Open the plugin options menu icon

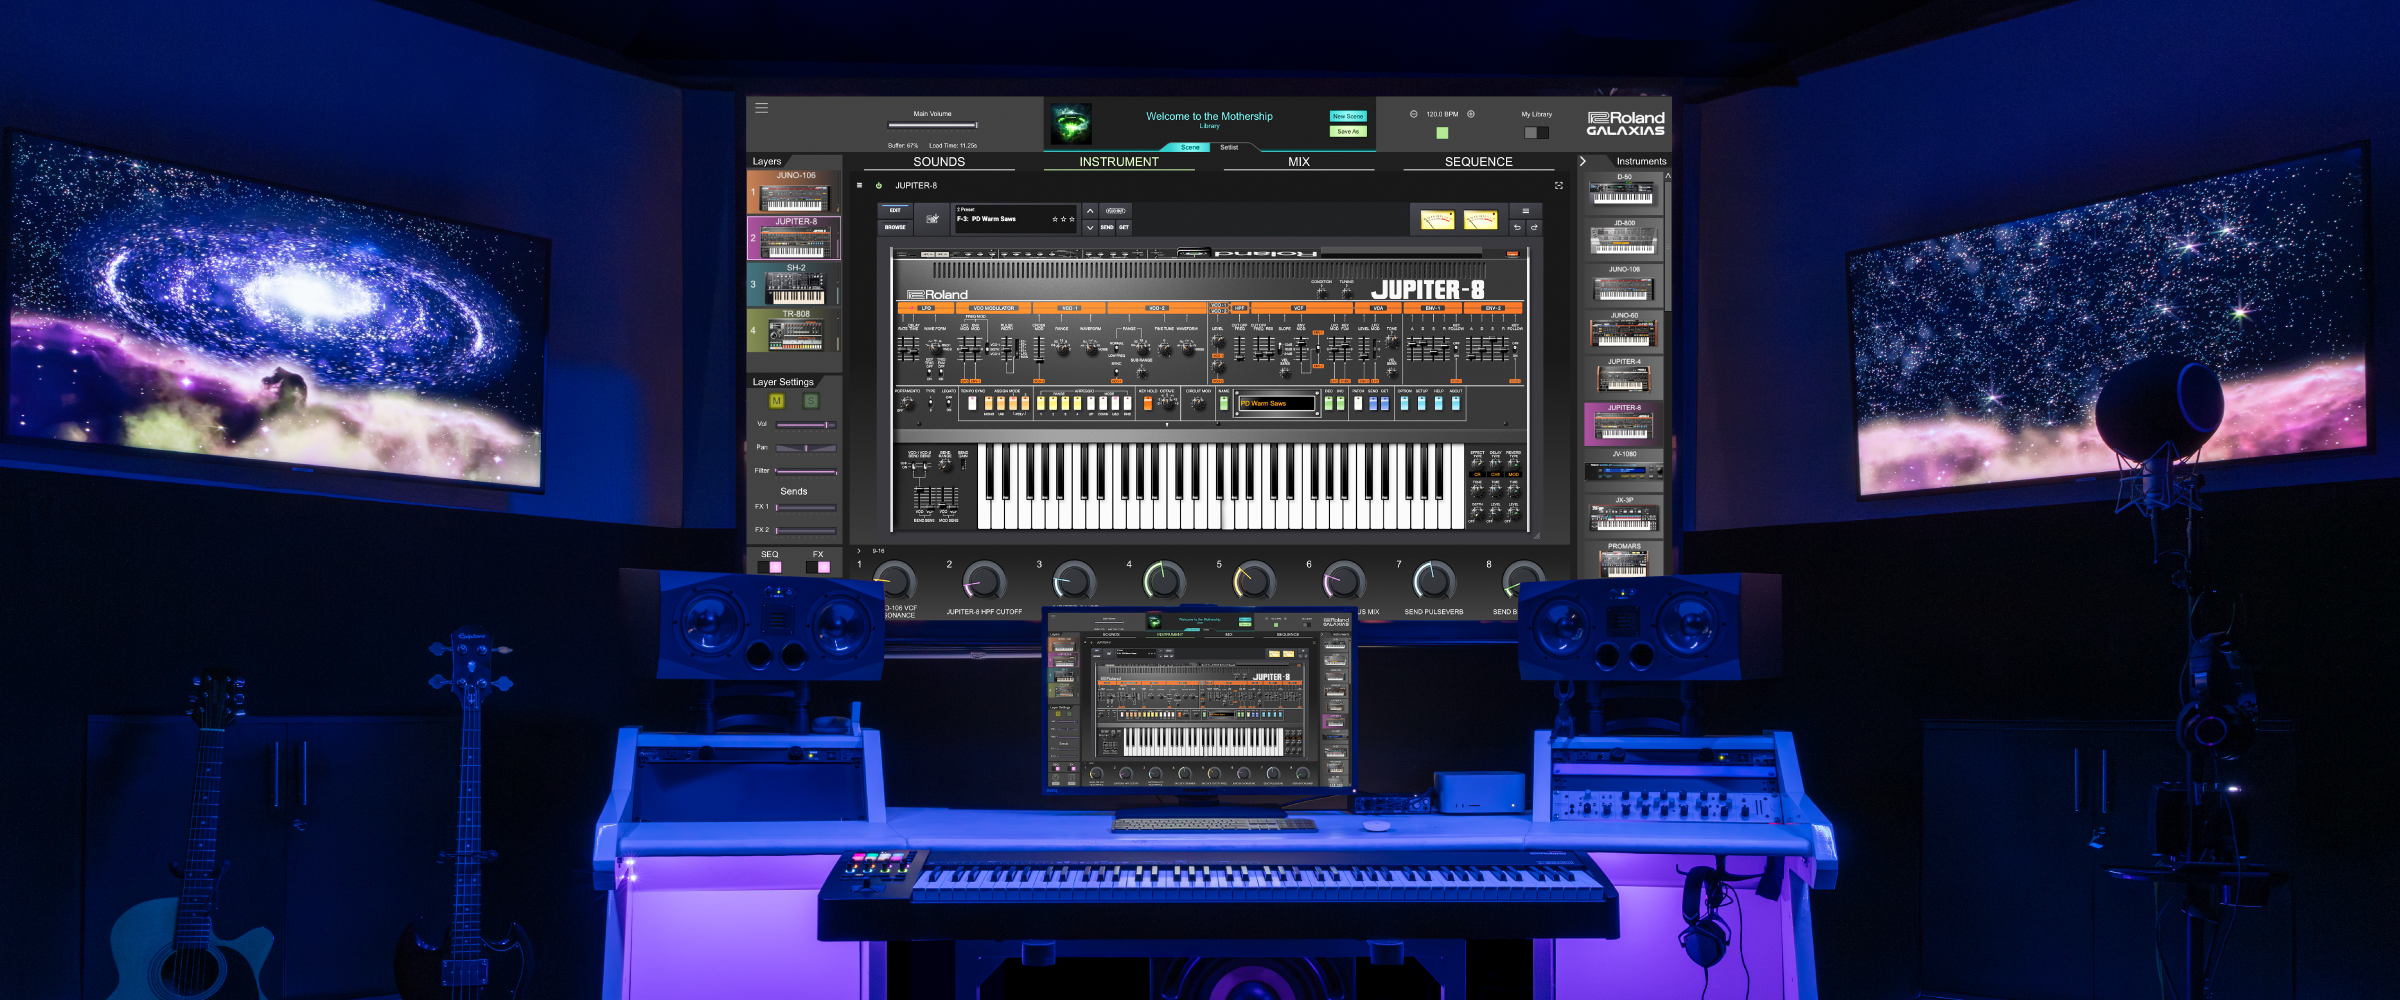point(1525,211)
